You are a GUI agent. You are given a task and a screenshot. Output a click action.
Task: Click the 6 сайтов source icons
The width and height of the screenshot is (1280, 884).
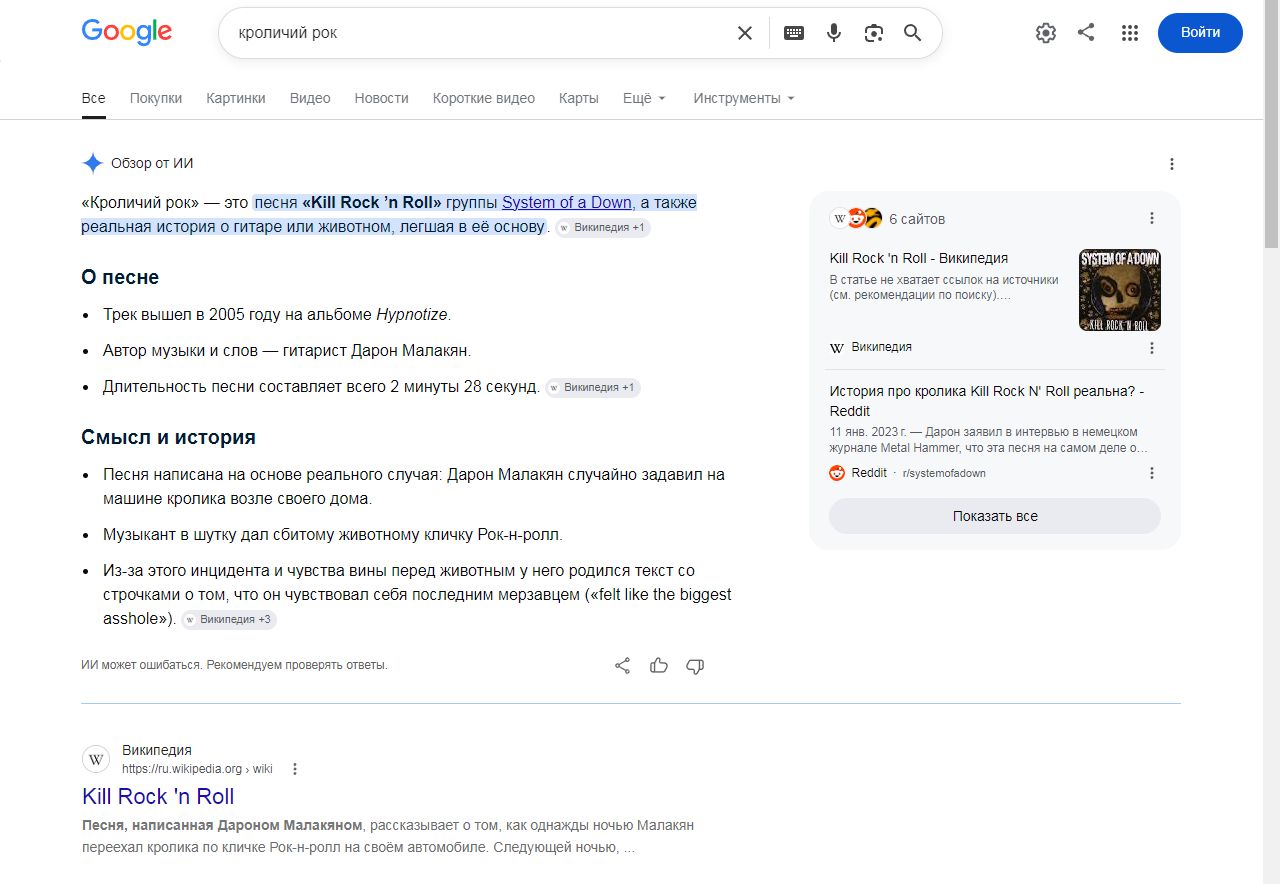(x=856, y=219)
